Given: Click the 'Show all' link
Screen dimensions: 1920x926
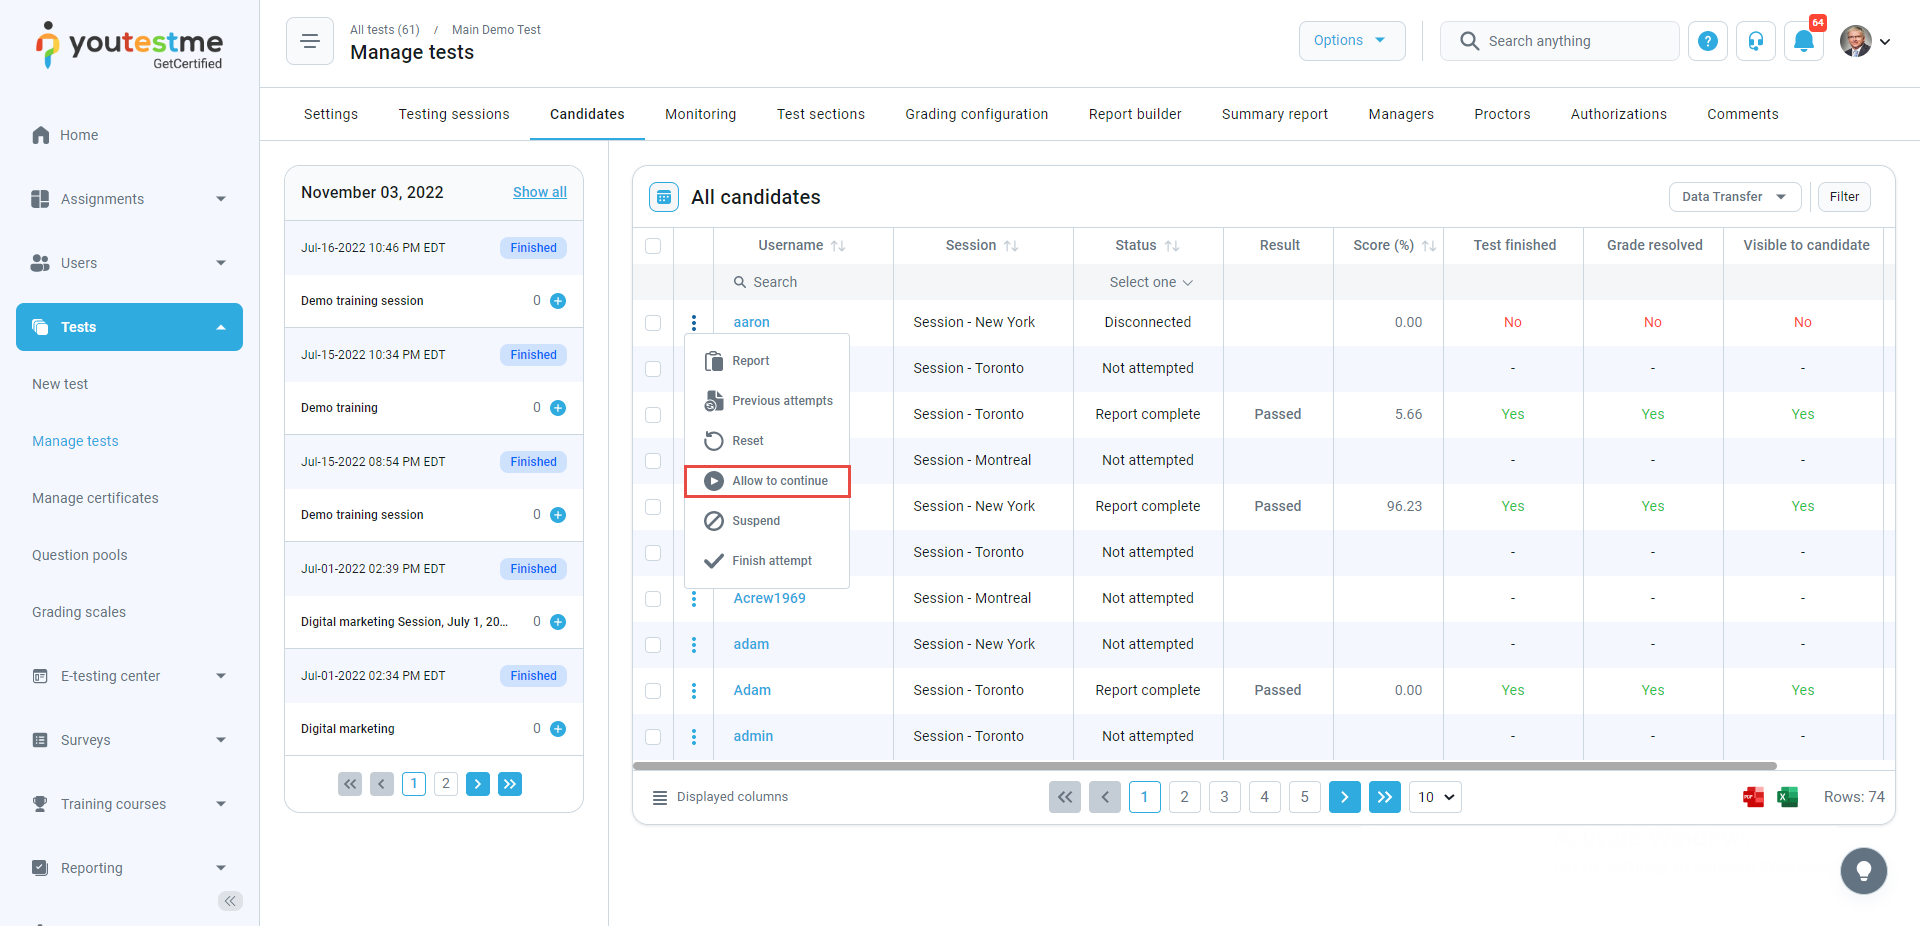Looking at the screenshot, I should 539,192.
